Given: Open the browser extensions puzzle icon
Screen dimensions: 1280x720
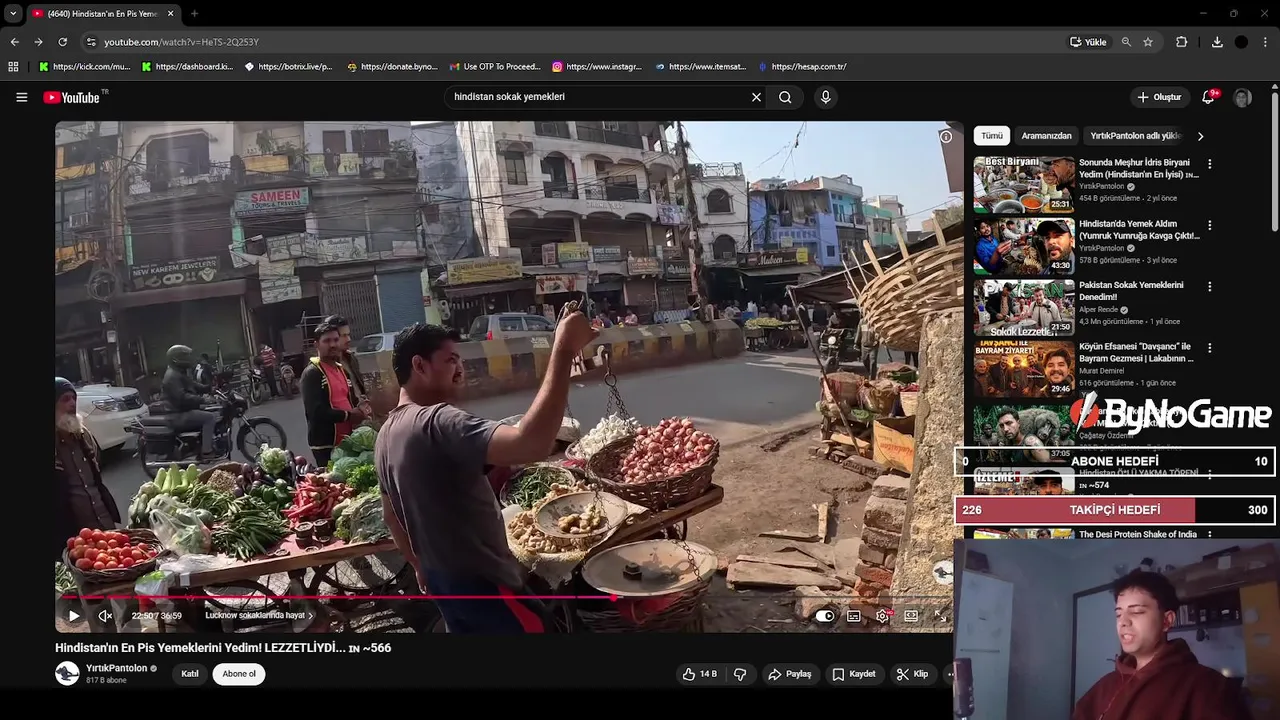Looking at the screenshot, I should click(x=1181, y=42).
